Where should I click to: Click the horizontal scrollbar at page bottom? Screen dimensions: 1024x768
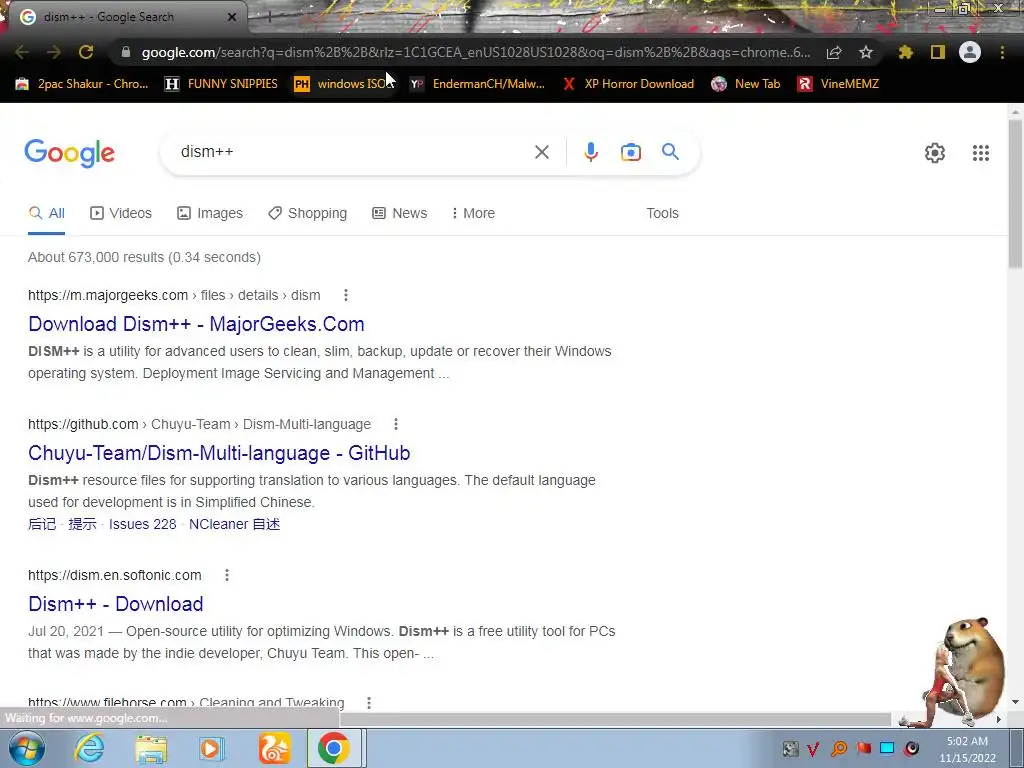(615, 719)
